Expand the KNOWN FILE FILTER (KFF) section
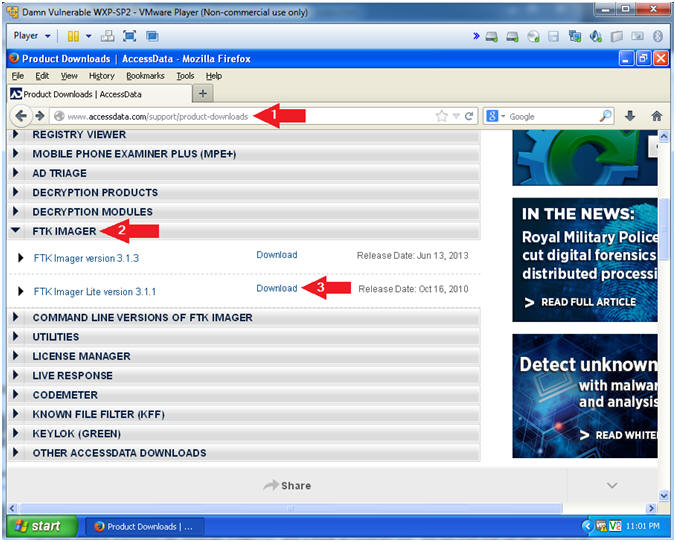Image resolution: width=676 pixels, height=542 pixels. pyautogui.click(x=244, y=415)
